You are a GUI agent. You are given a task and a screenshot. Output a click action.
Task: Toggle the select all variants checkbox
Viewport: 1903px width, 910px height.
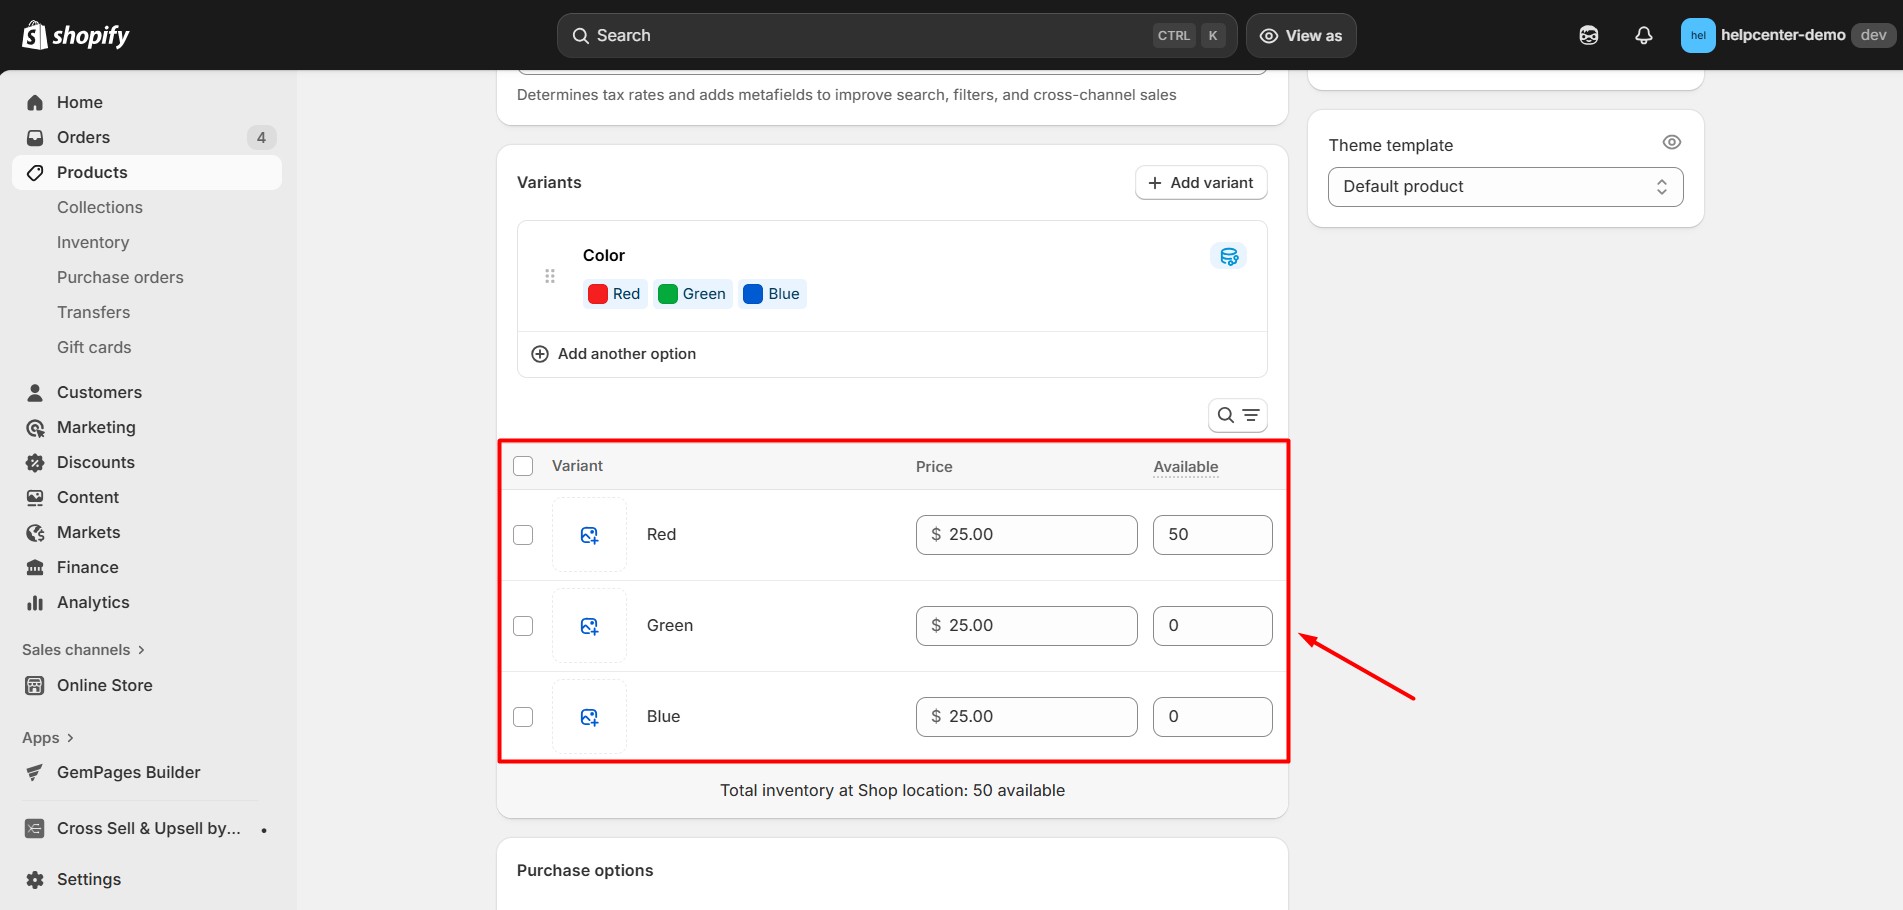(523, 466)
